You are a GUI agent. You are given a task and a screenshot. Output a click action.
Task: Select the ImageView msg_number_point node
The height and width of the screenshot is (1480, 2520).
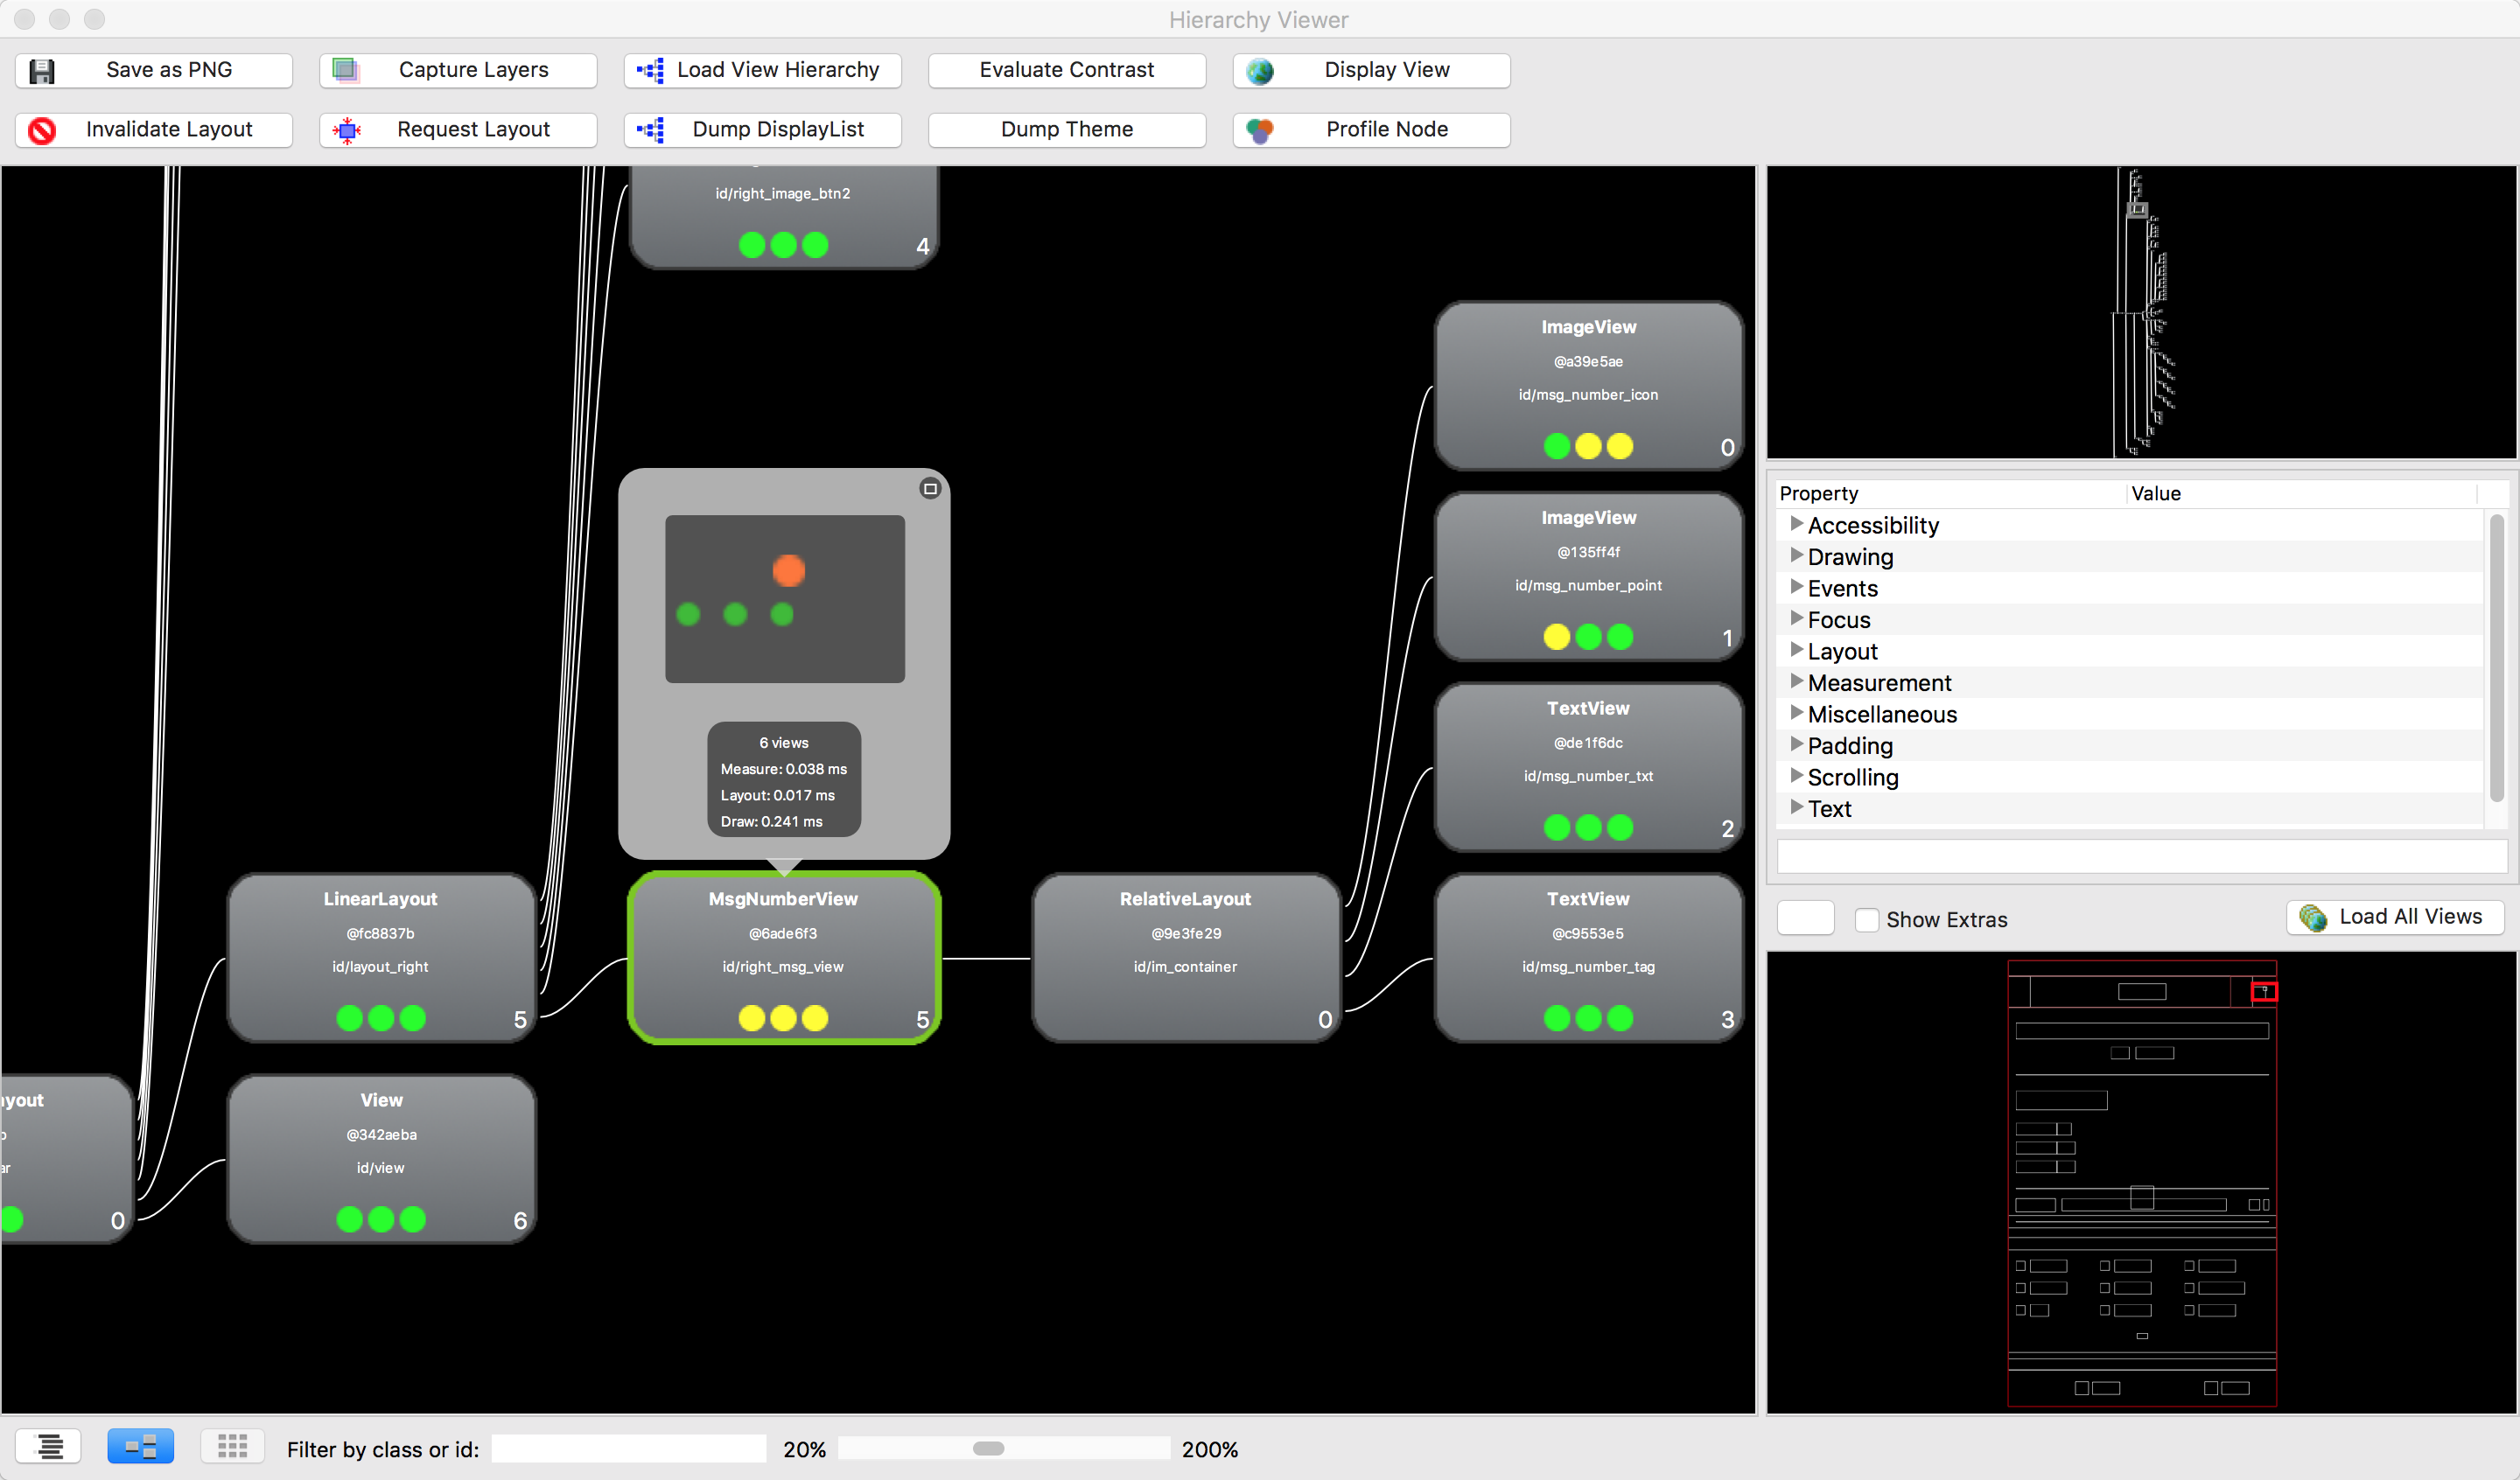point(1588,577)
